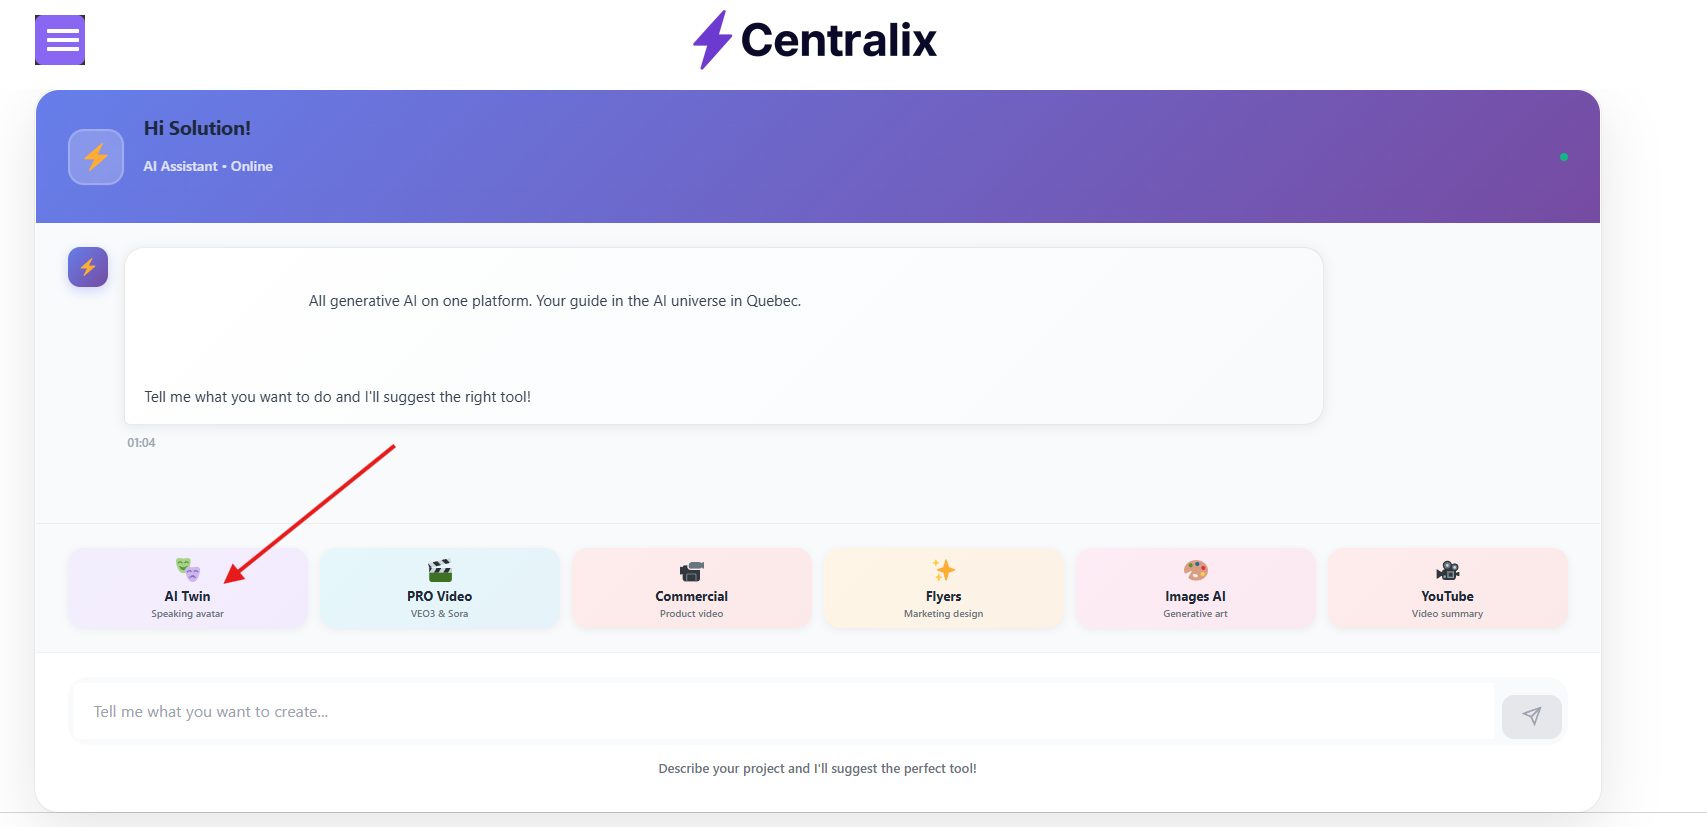Screen dimensions: 1707x827
Task: Click the 'Describe your project' hint text
Action: click(x=817, y=769)
